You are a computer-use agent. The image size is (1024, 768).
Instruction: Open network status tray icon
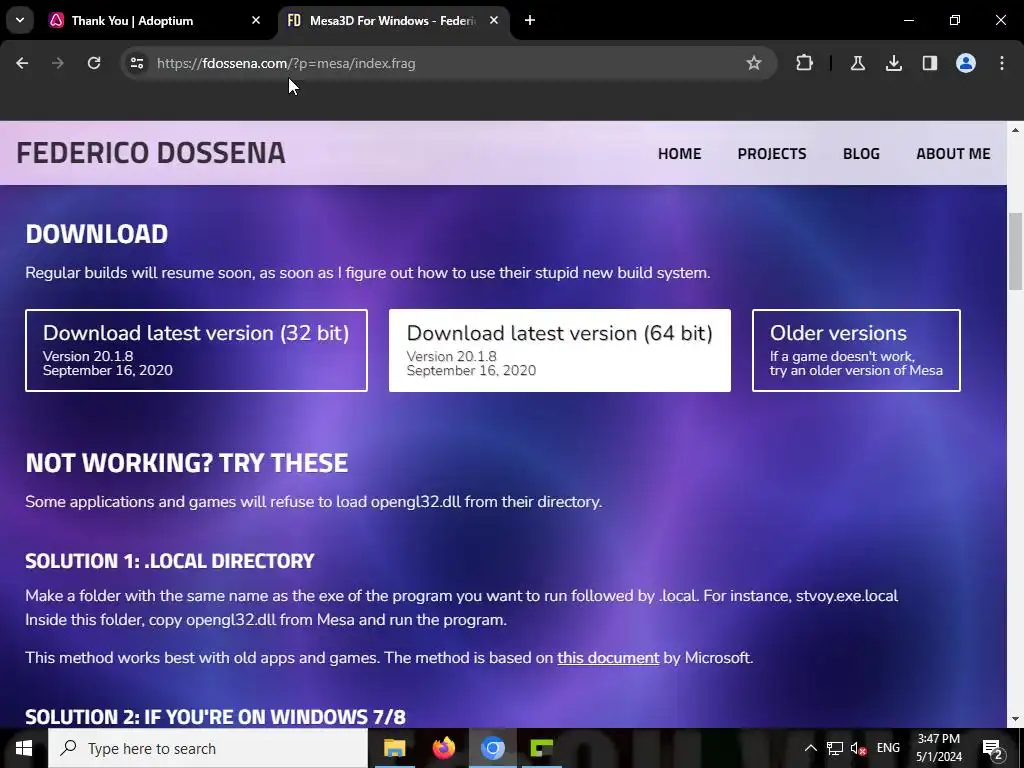[835, 748]
